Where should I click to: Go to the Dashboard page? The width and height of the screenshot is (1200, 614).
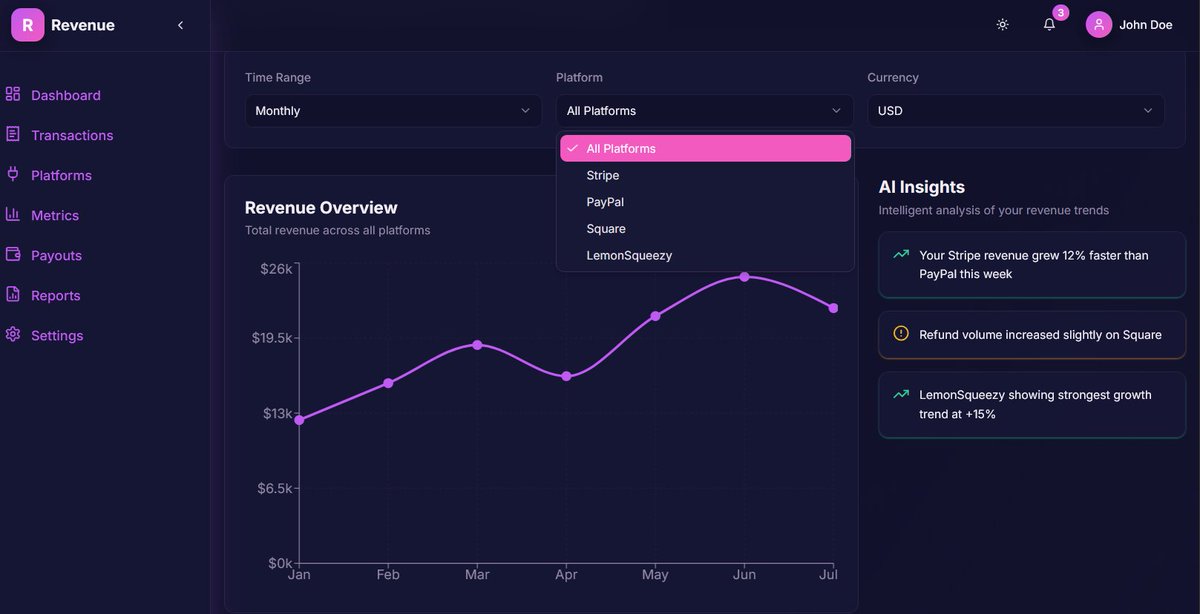pyautogui.click(x=66, y=95)
